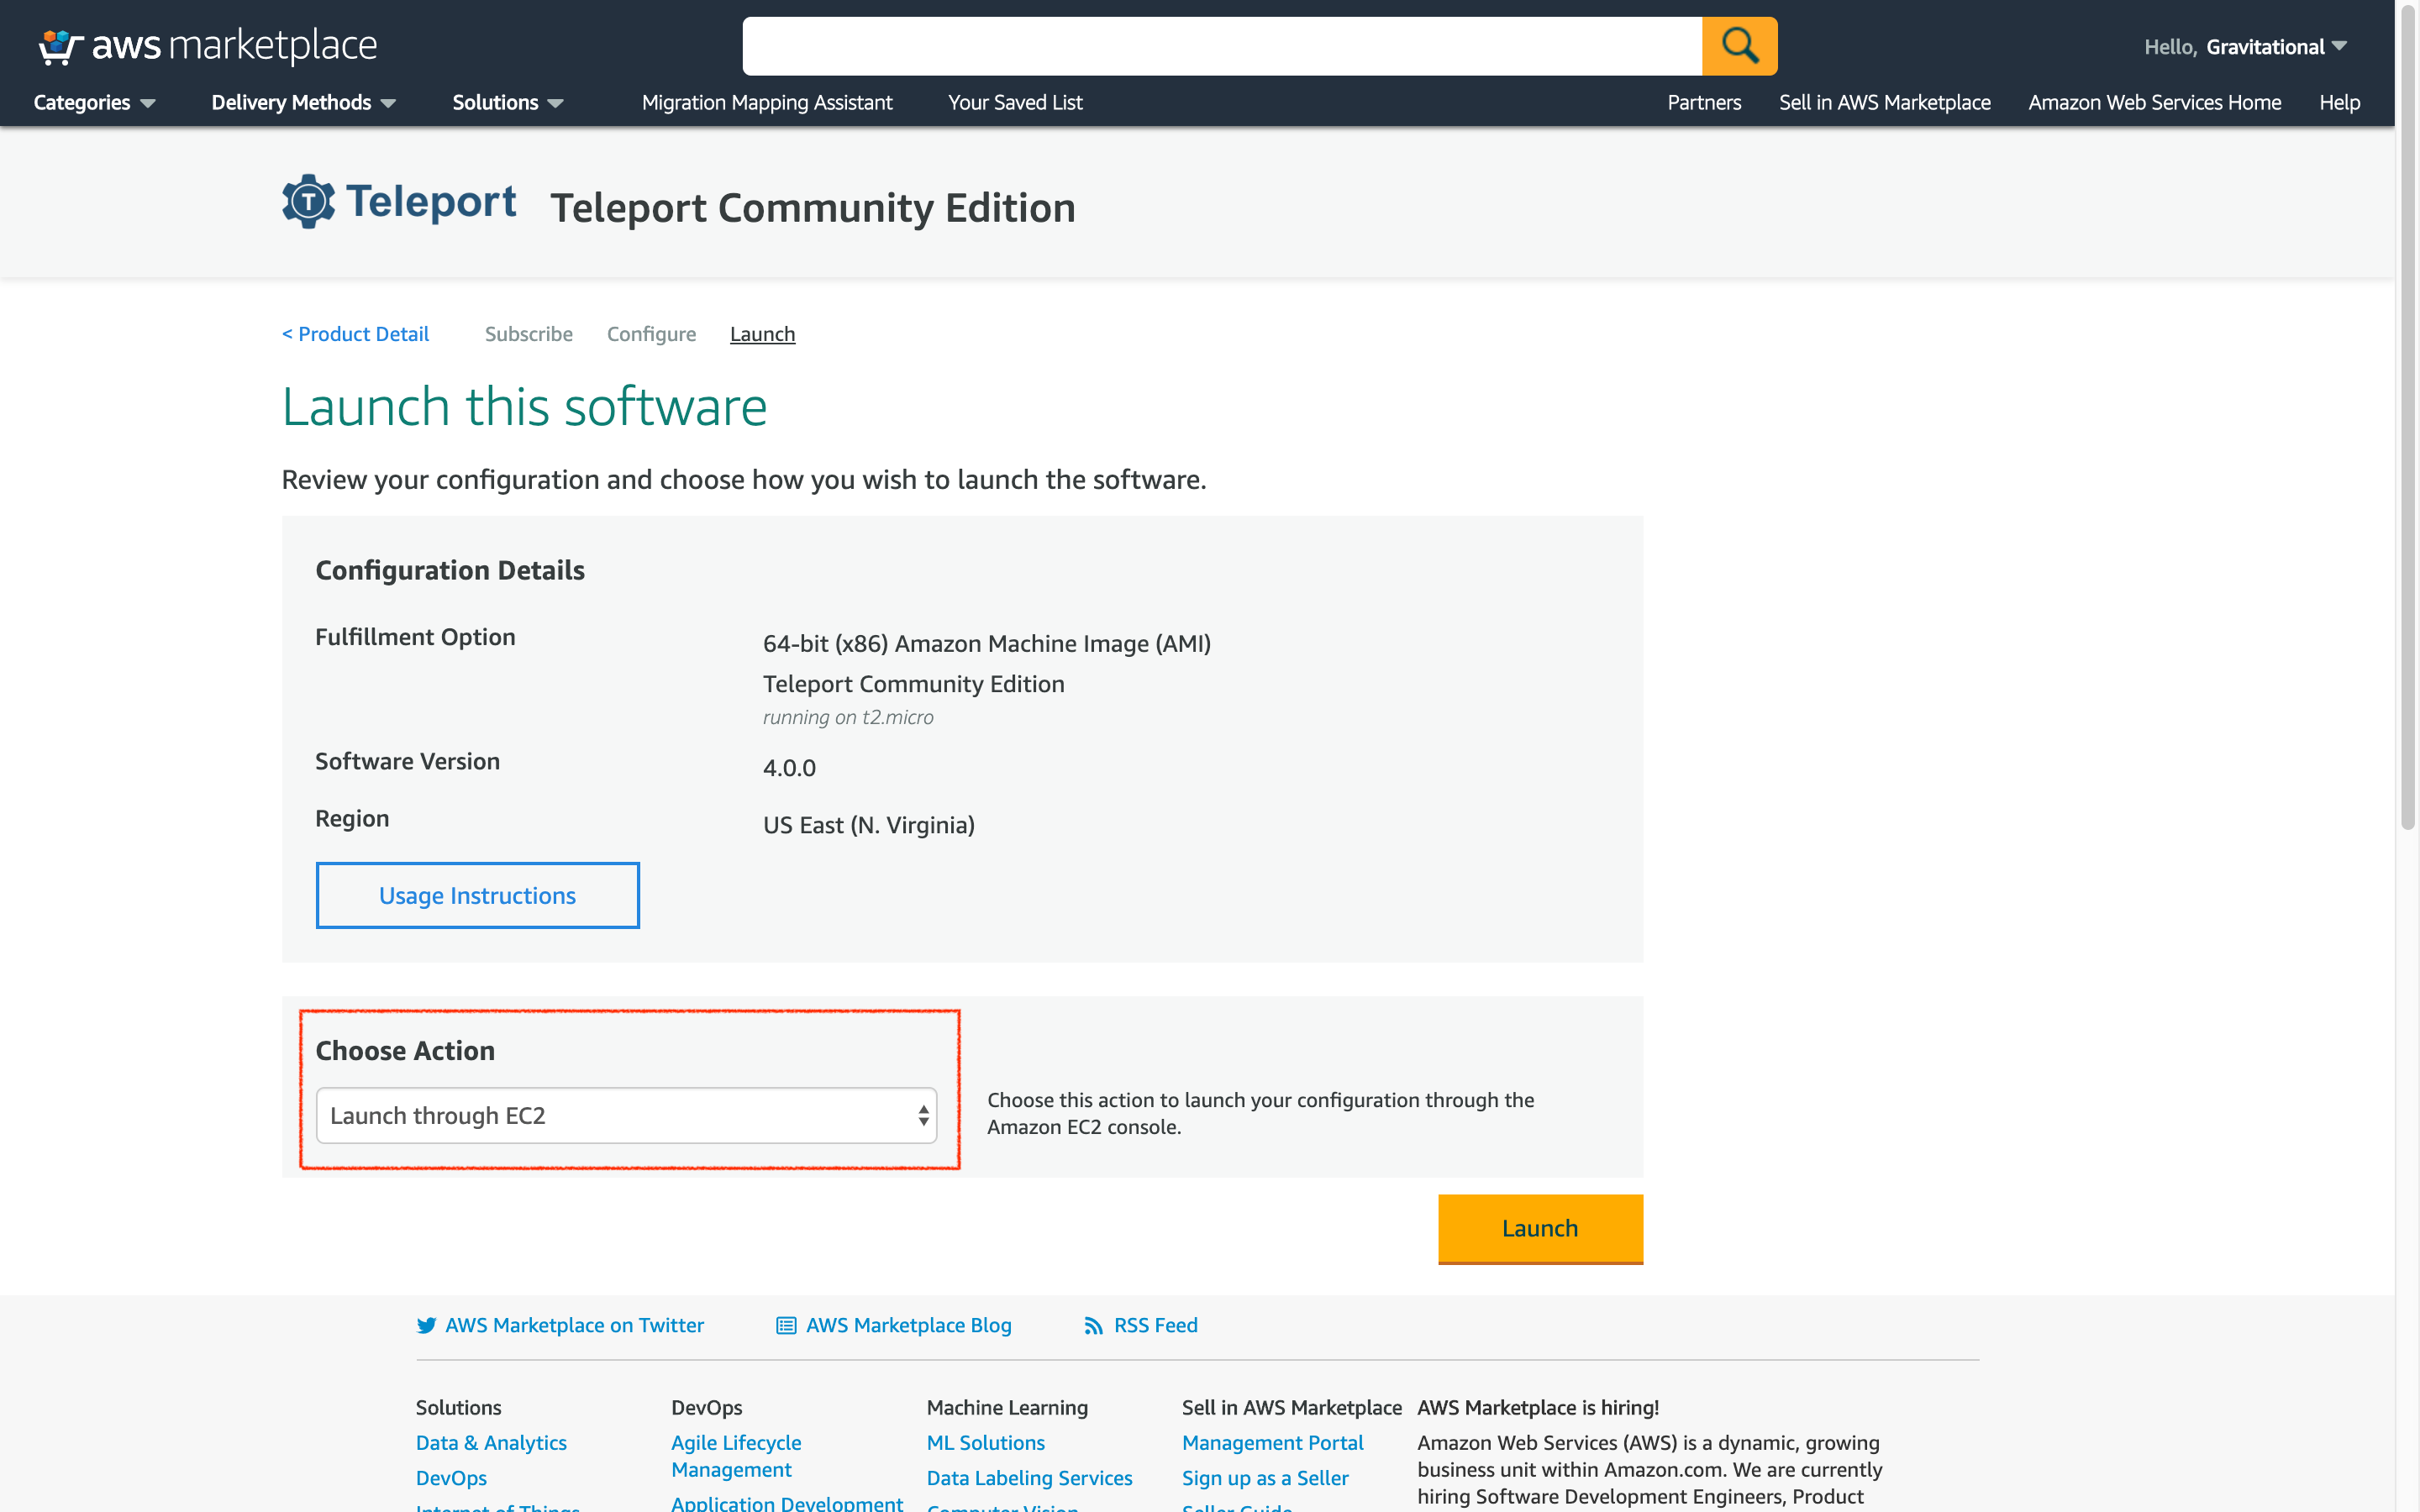2420x1512 pixels.
Task: Click the orange Launch button
Action: (x=1540, y=1228)
